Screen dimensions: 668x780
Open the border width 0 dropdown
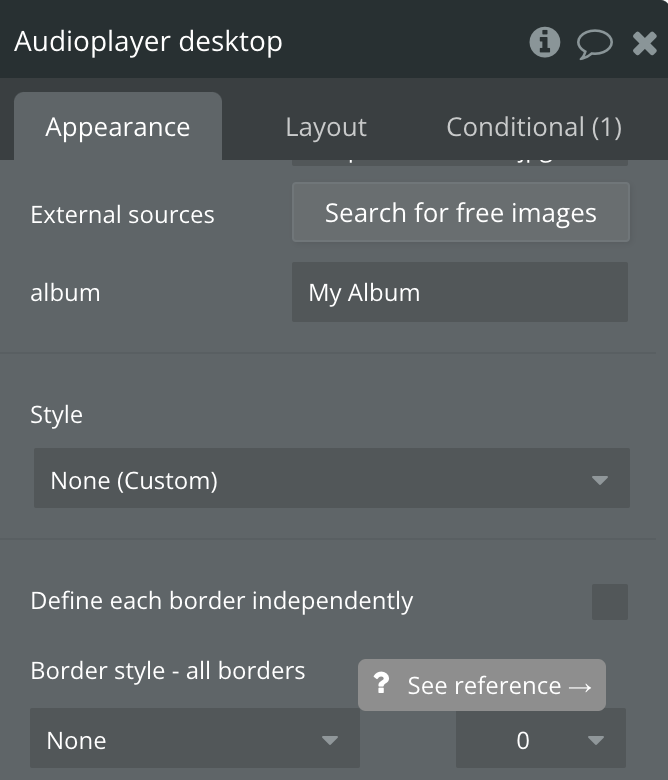(541, 738)
